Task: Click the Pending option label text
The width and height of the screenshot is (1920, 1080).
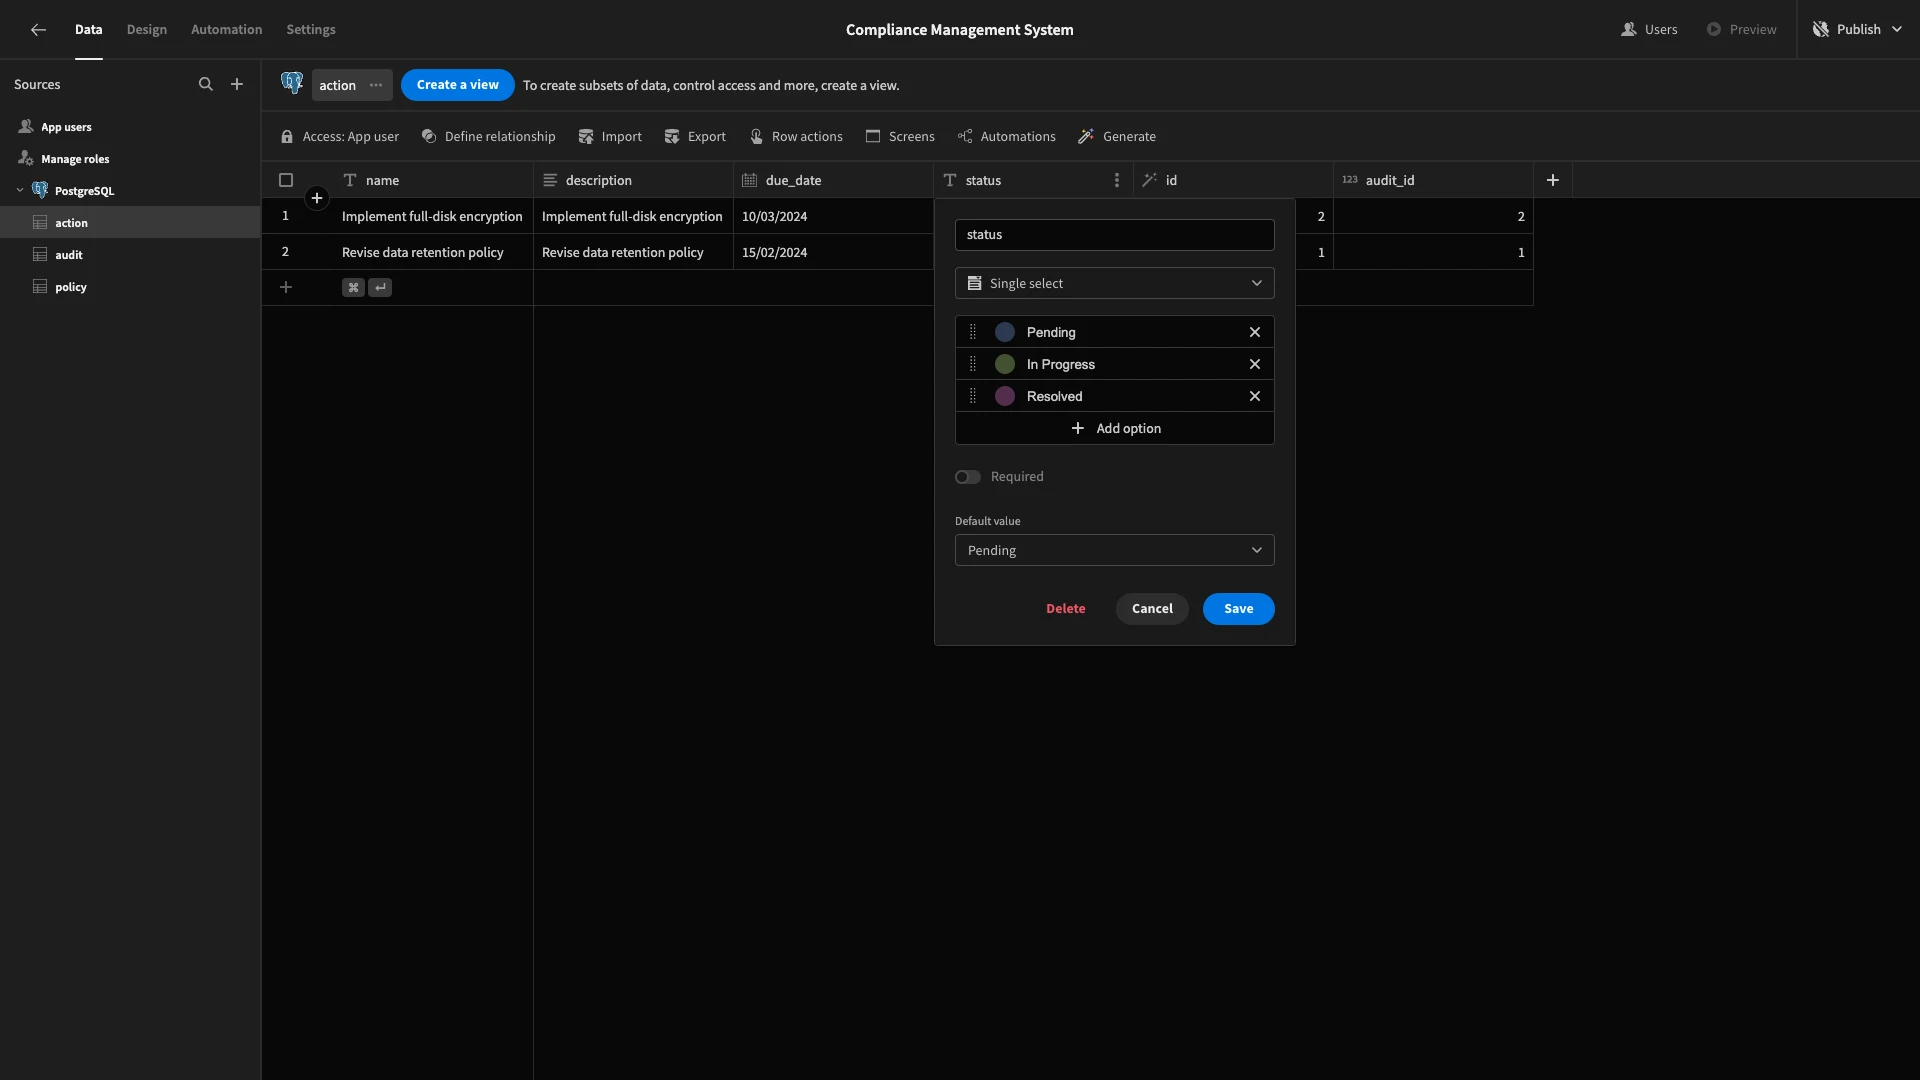Action: pyautogui.click(x=1051, y=333)
